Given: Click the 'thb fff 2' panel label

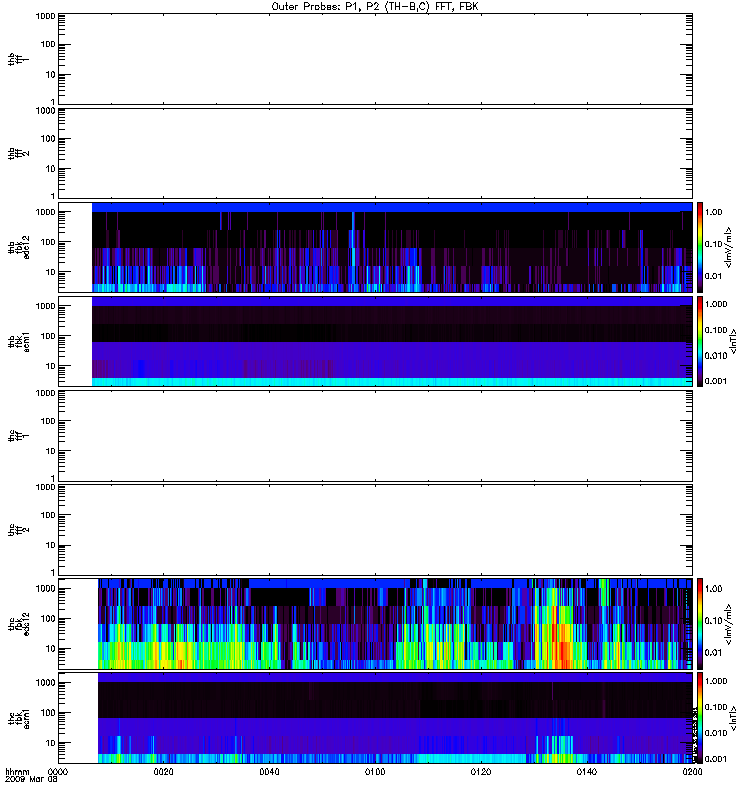Looking at the screenshot, I should pos(18,154).
